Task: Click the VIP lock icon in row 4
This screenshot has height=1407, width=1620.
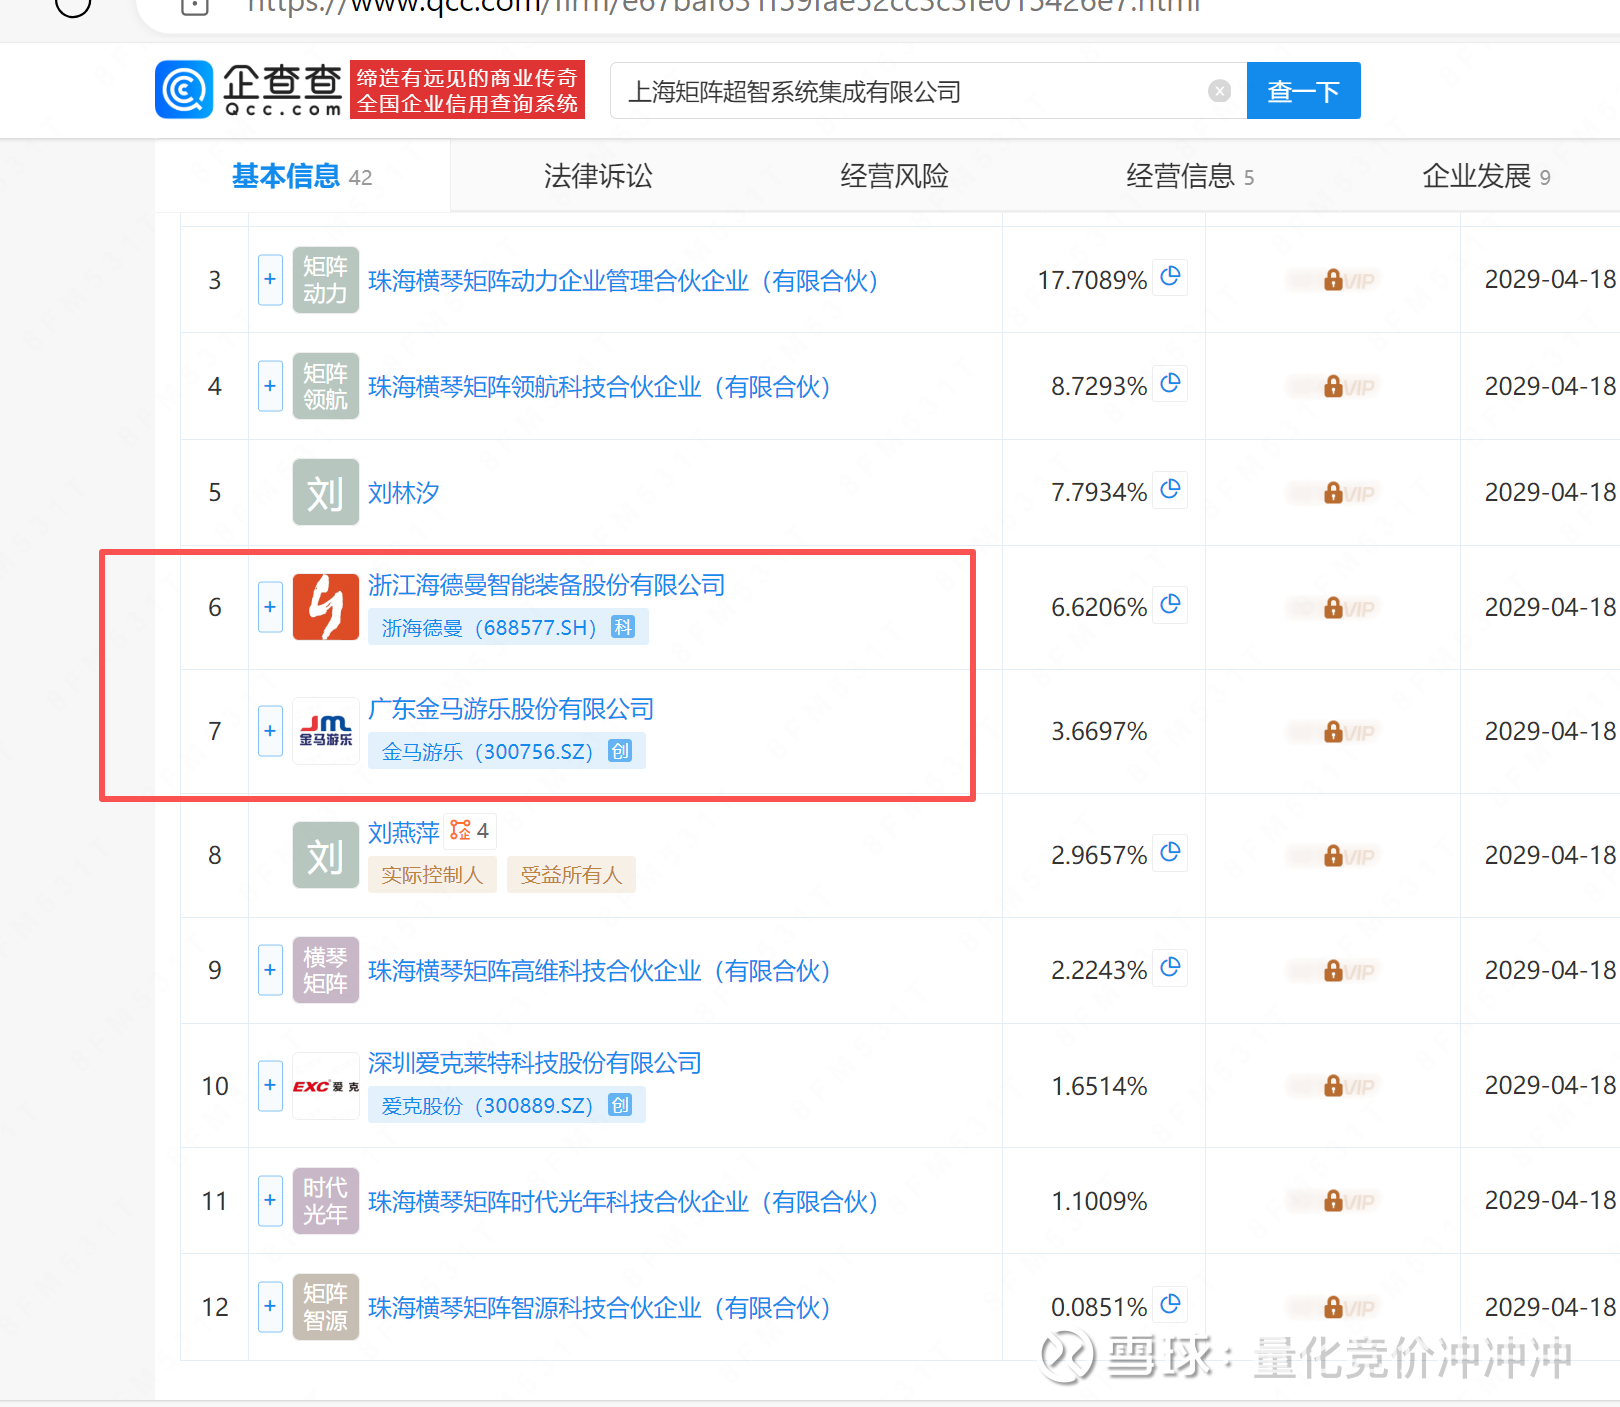Action: [x=1333, y=386]
